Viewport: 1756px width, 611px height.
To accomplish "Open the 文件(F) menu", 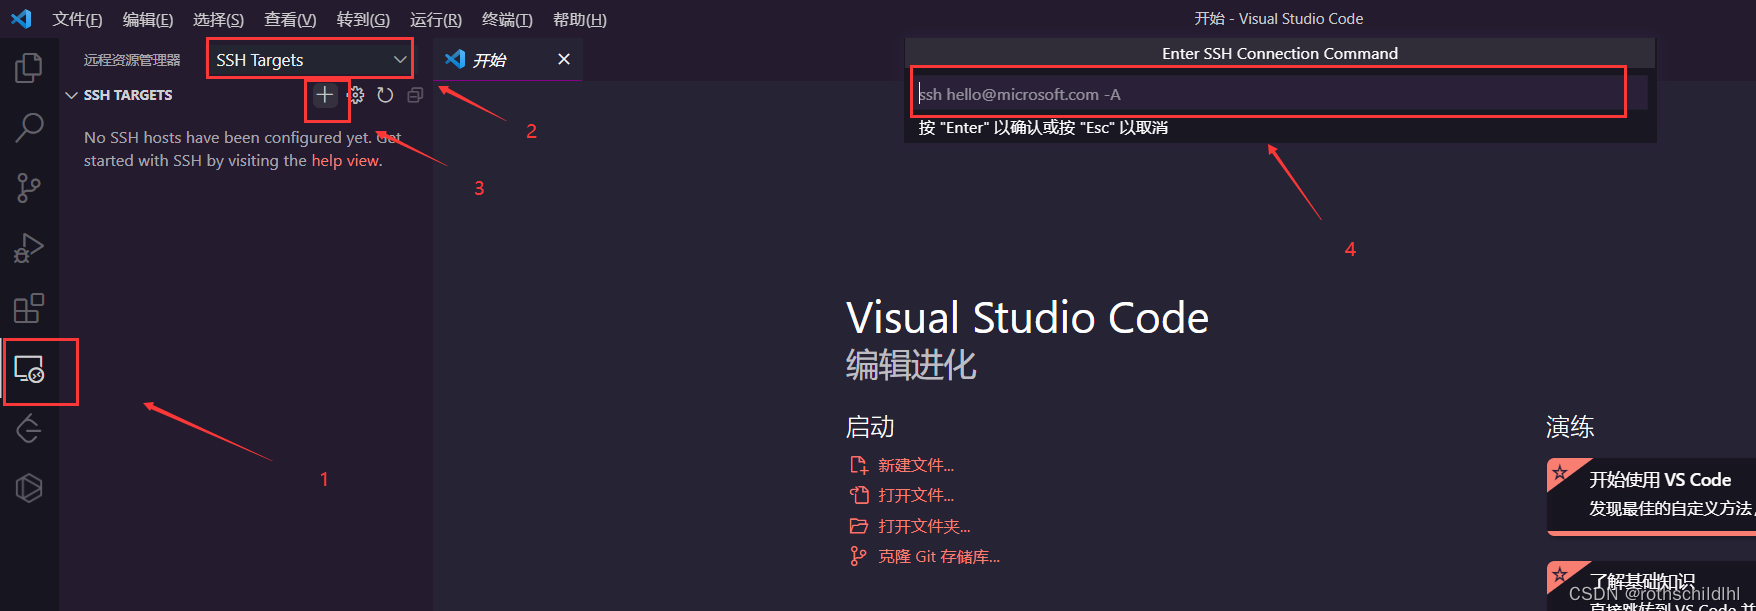I will point(77,19).
